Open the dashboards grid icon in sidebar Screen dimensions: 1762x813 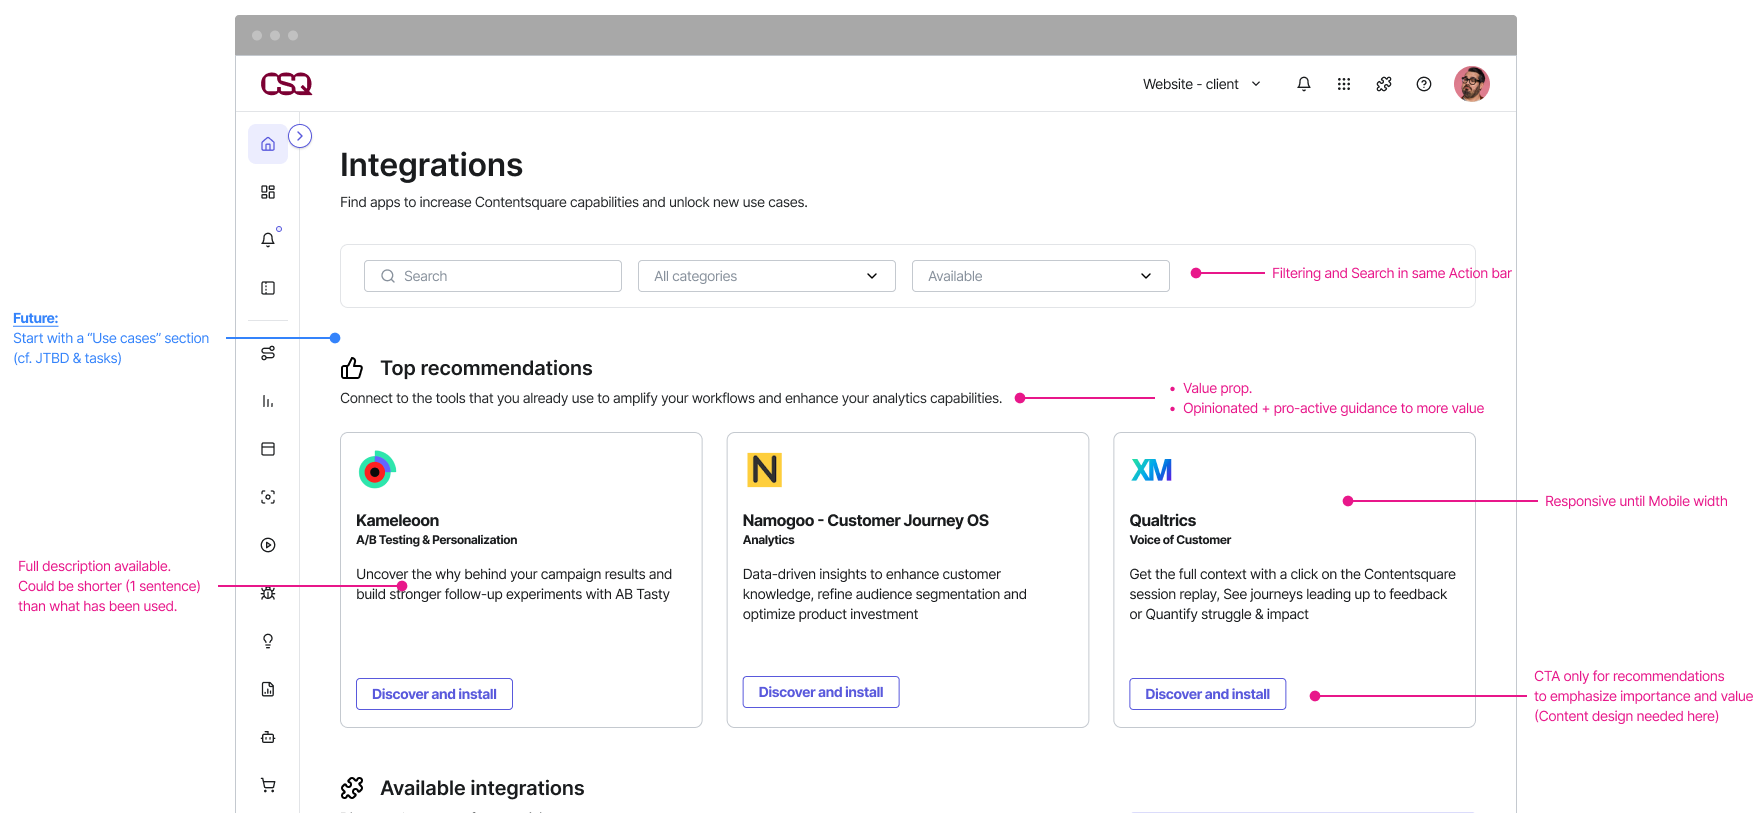tap(268, 192)
